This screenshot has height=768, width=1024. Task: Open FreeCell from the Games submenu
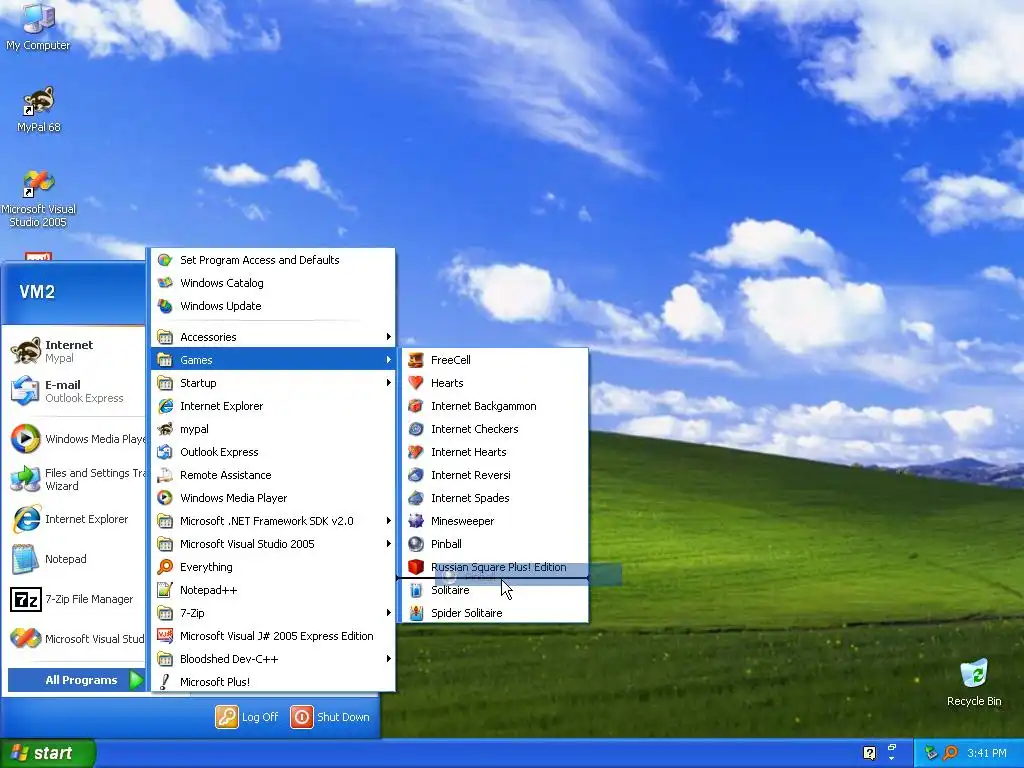coord(495,360)
